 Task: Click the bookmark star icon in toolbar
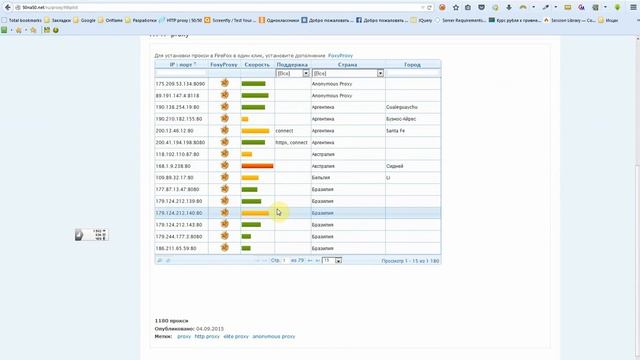(x=456, y=7)
